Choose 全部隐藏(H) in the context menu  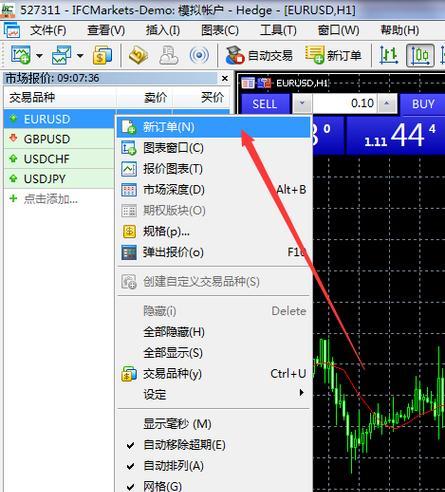213,332
